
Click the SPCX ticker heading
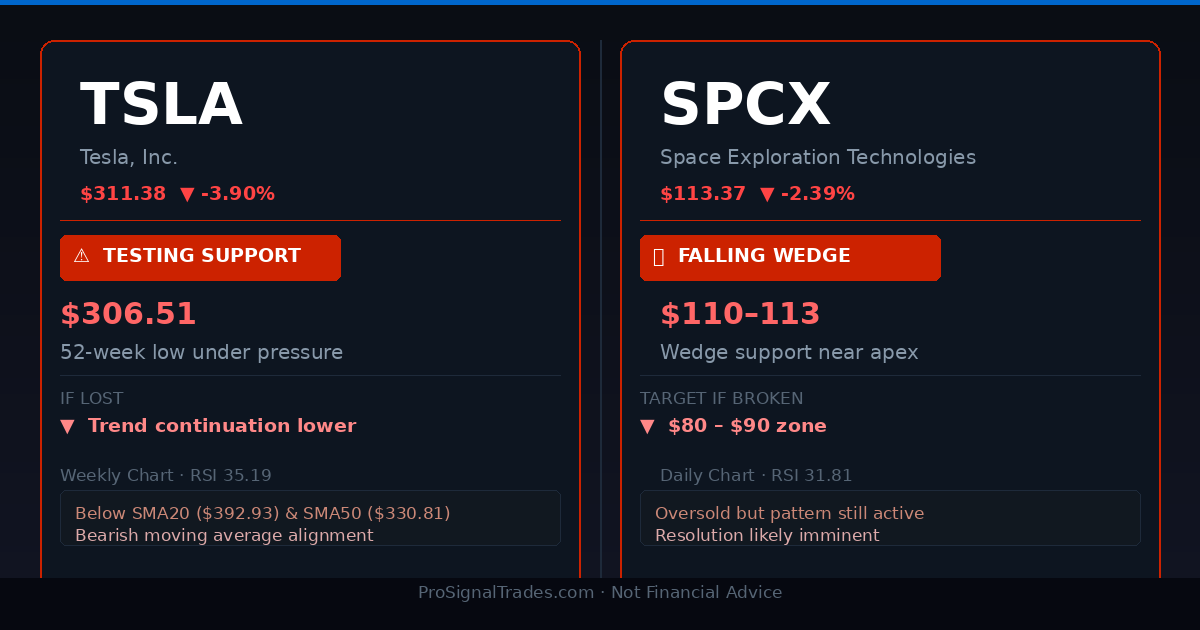(x=745, y=105)
